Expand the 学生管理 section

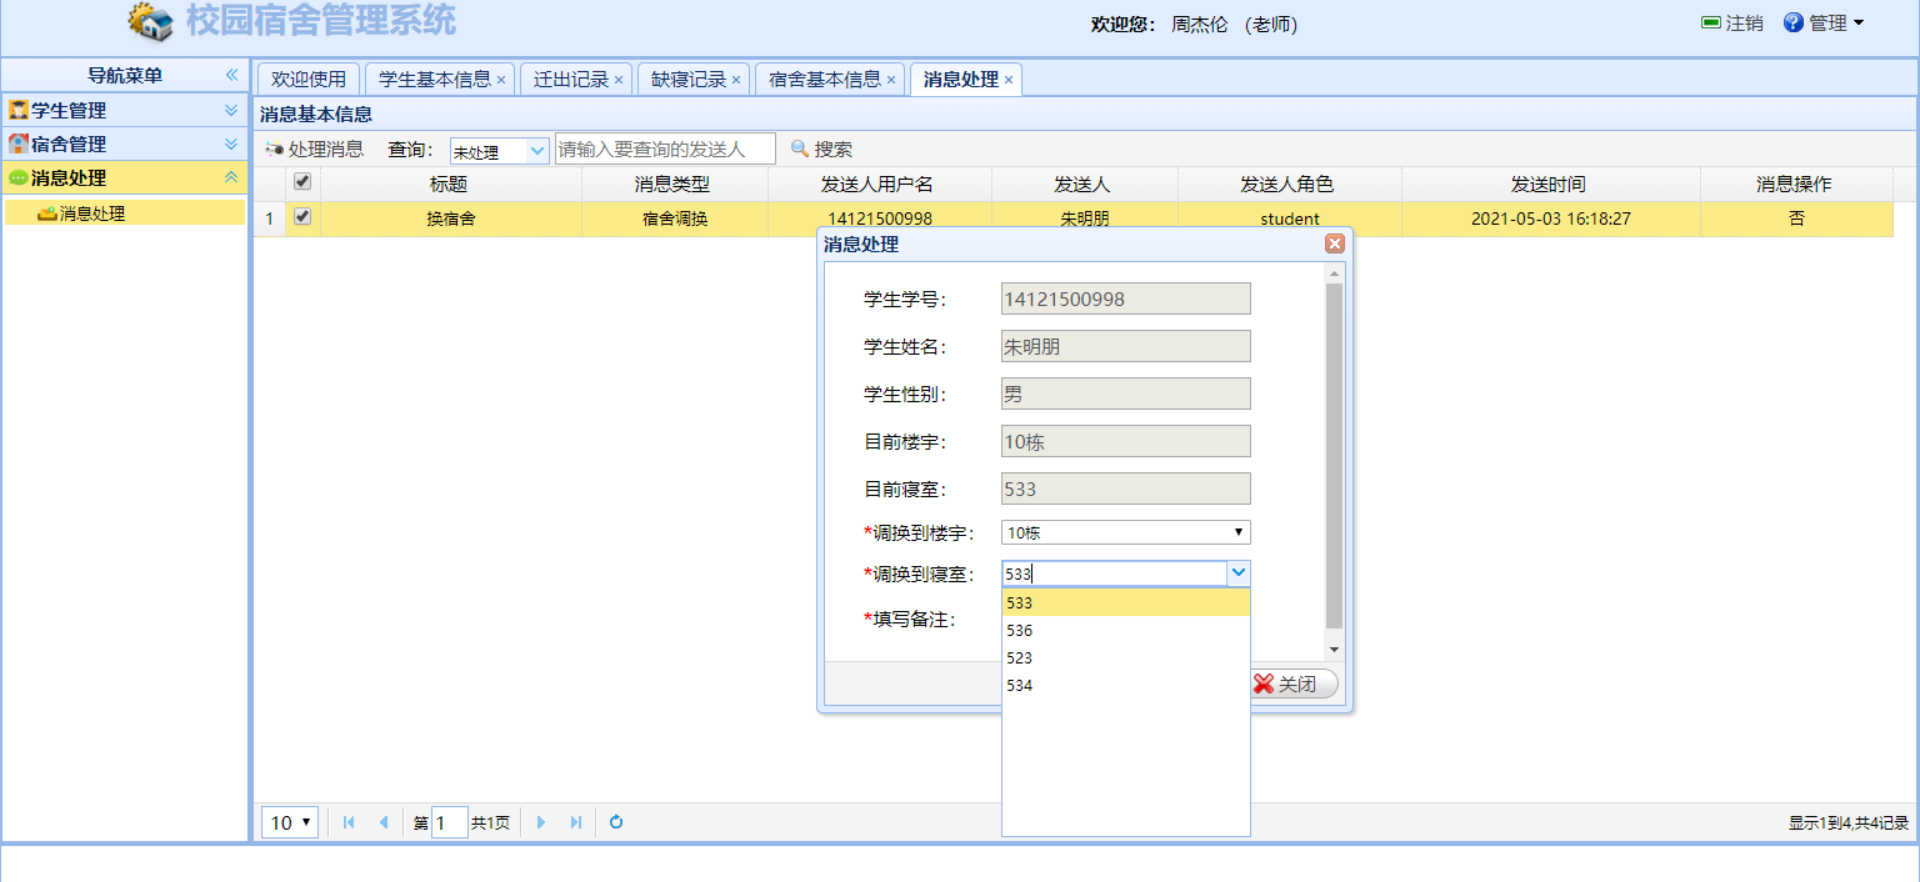(x=231, y=110)
